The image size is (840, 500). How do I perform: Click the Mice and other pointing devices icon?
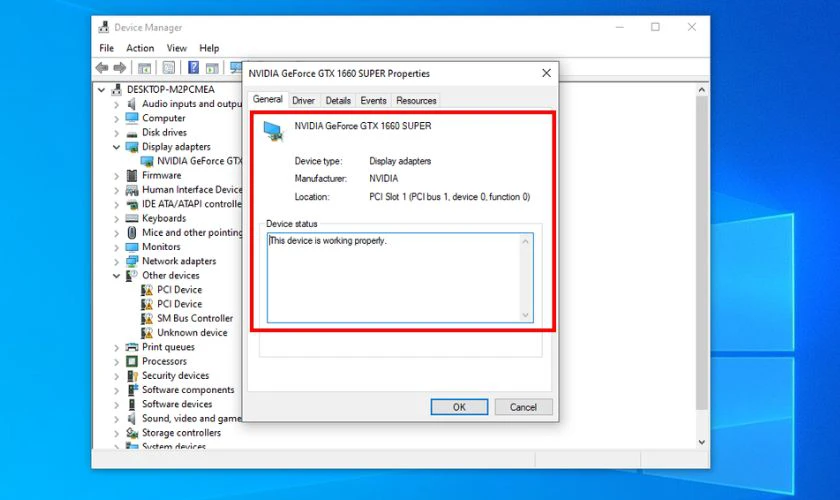point(132,233)
